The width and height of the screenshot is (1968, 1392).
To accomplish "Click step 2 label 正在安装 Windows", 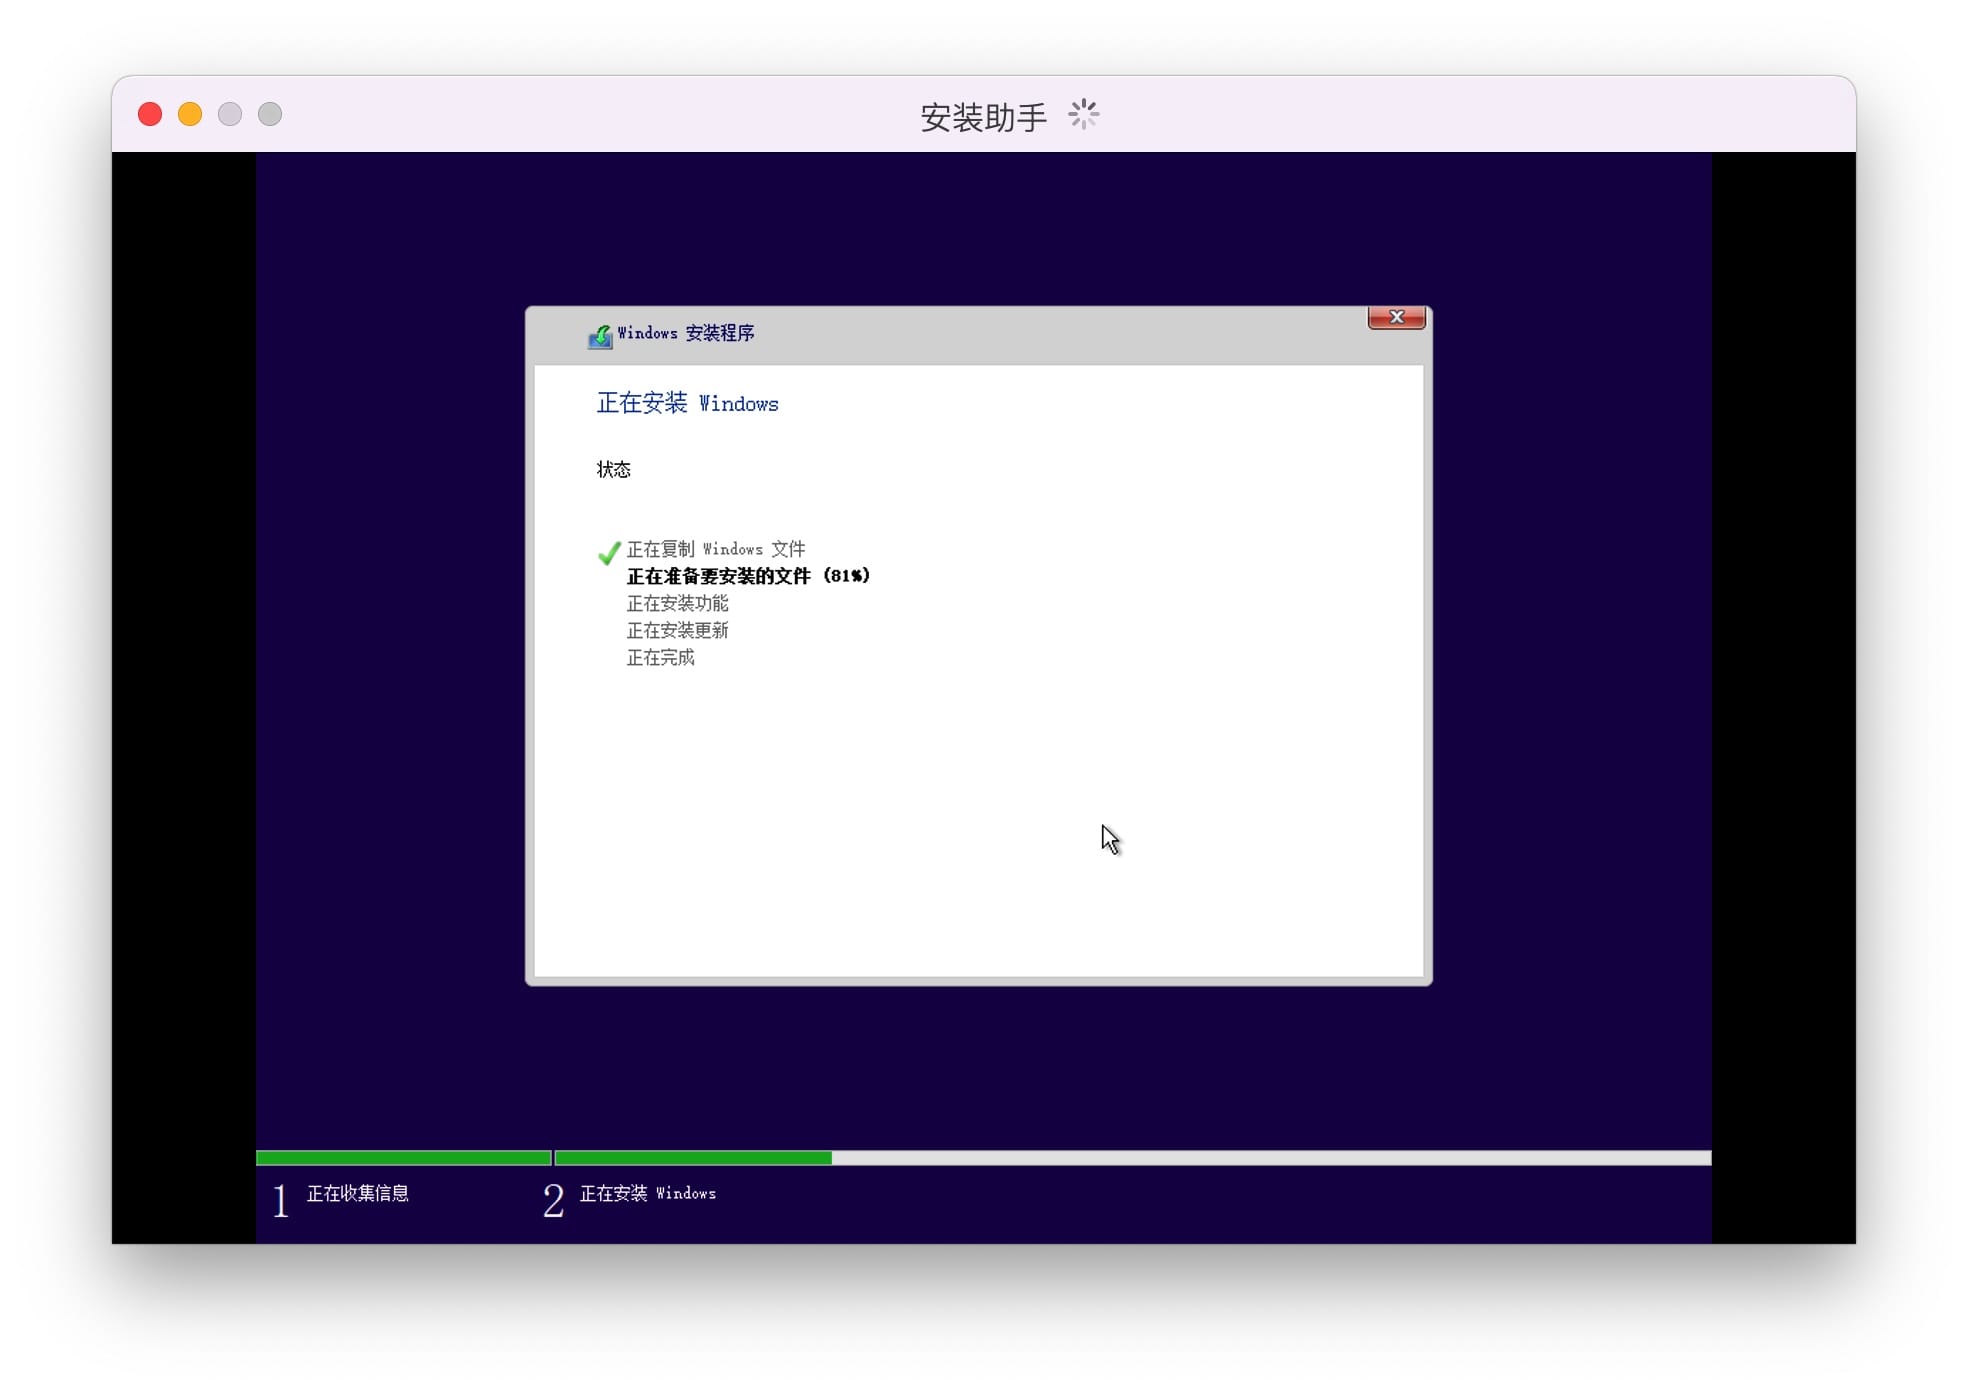I will [647, 1193].
